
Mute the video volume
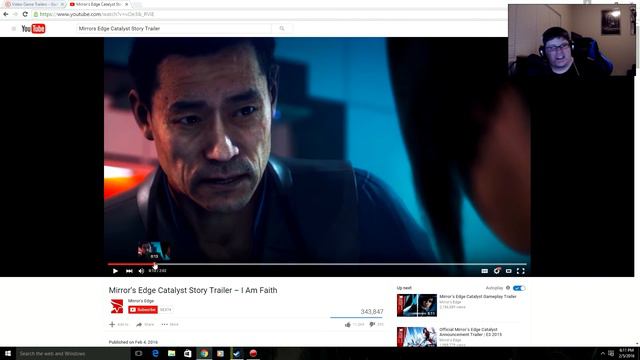coord(141,271)
